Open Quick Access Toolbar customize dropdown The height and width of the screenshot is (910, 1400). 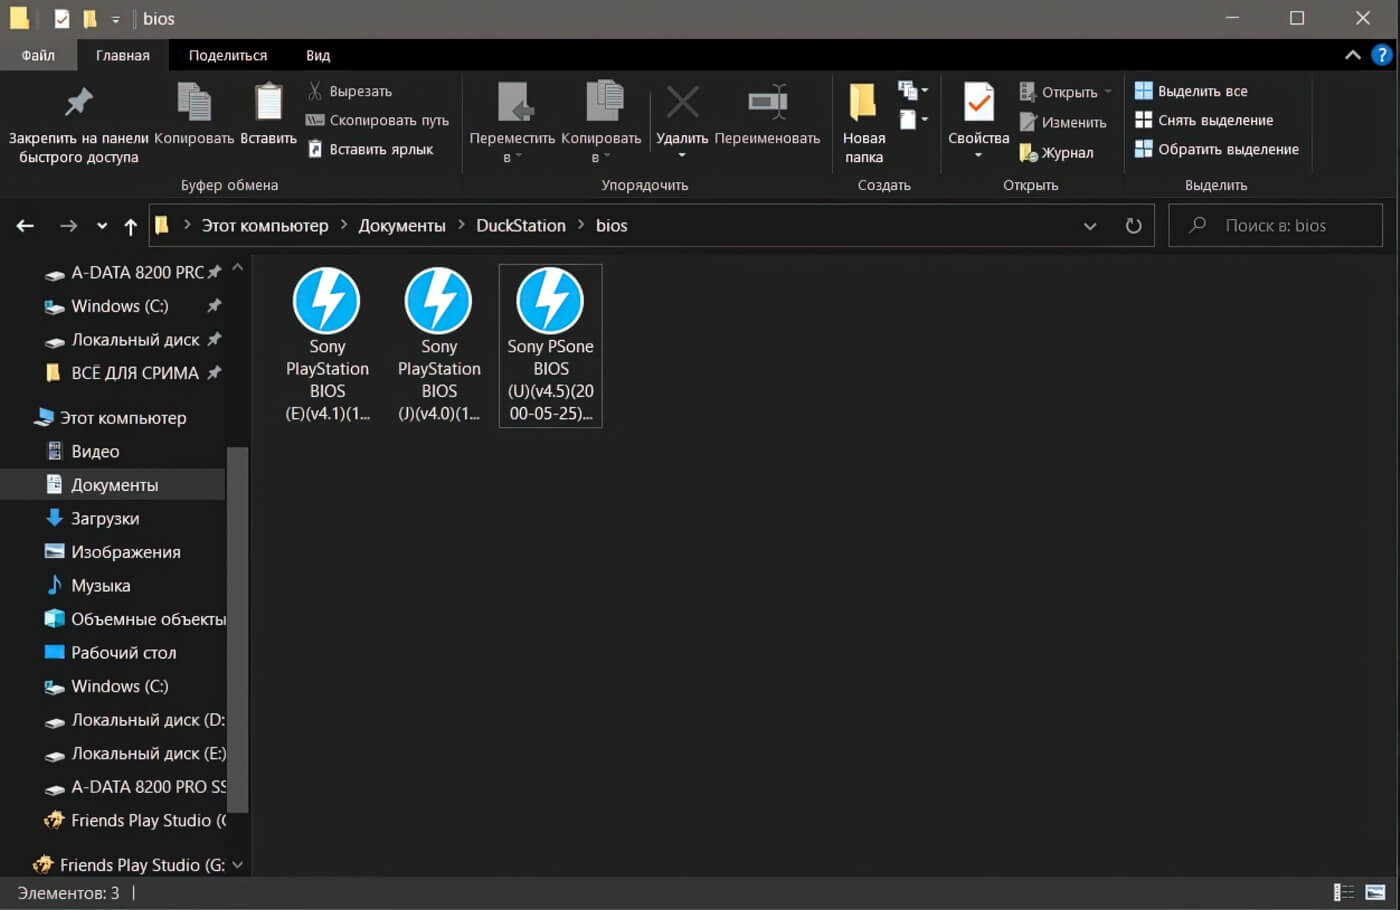115,19
